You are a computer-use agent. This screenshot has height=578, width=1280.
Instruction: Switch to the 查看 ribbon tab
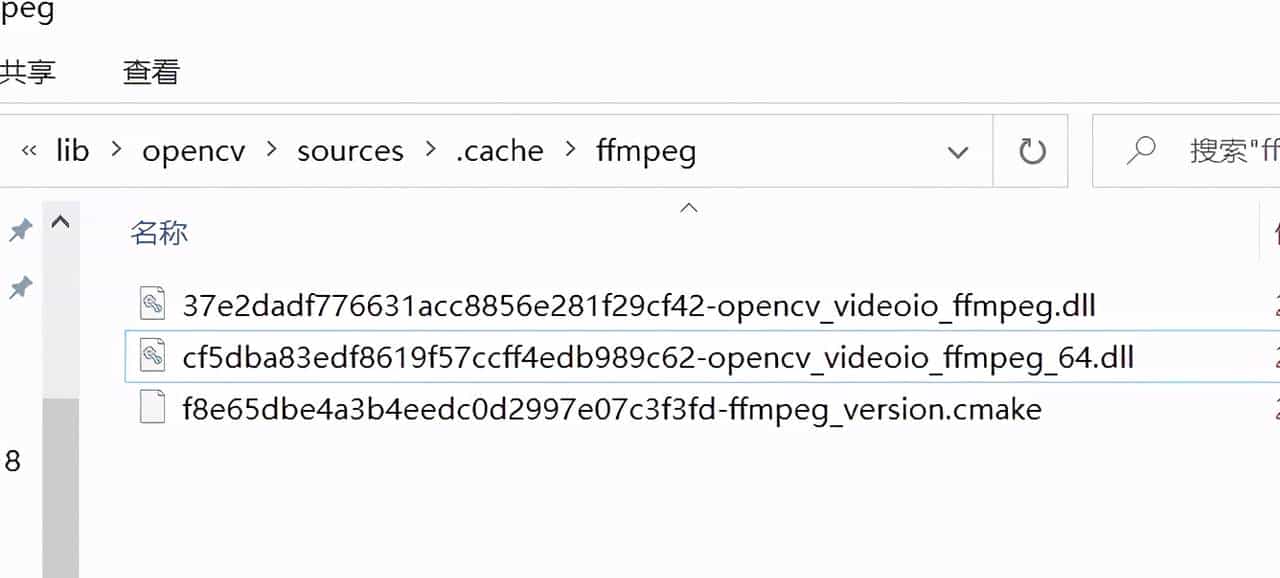click(149, 71)
